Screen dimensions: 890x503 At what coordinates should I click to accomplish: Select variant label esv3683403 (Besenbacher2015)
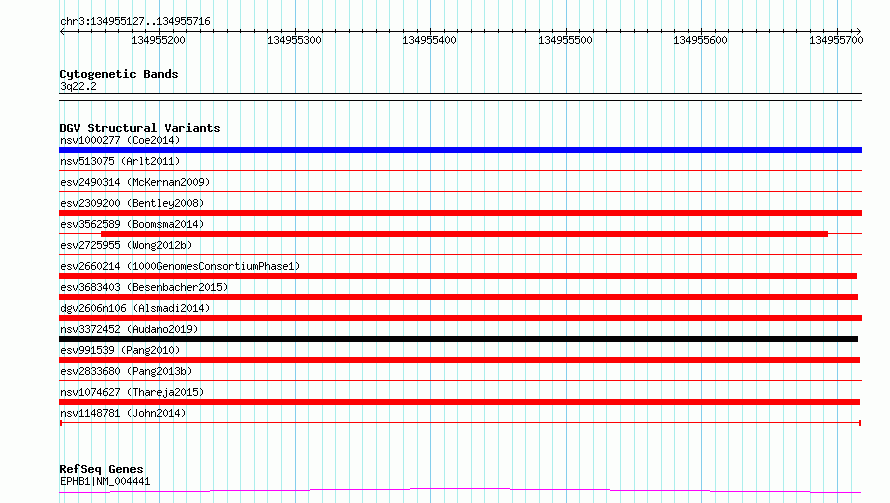[144, 287]
